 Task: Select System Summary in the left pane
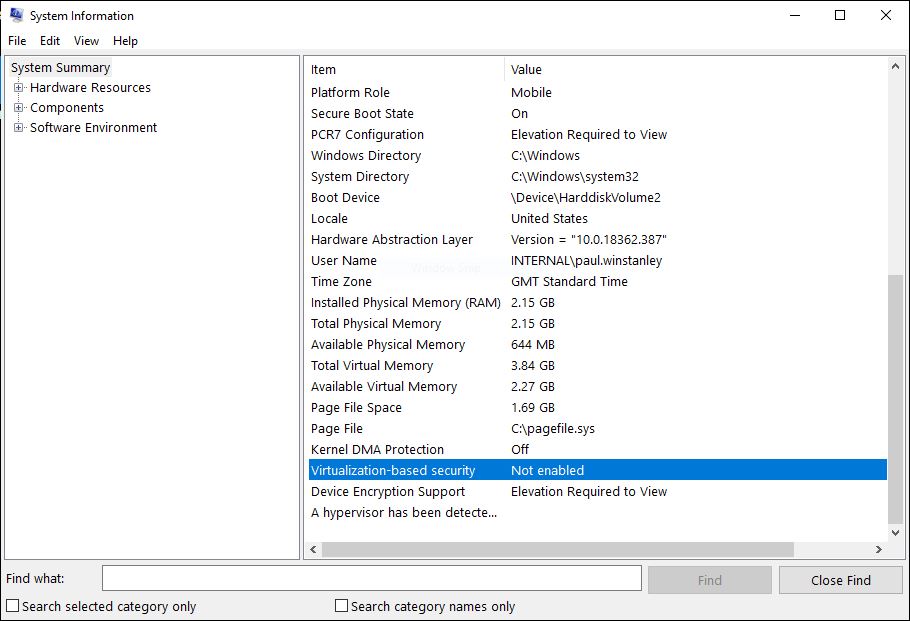(x=59, y=67)
